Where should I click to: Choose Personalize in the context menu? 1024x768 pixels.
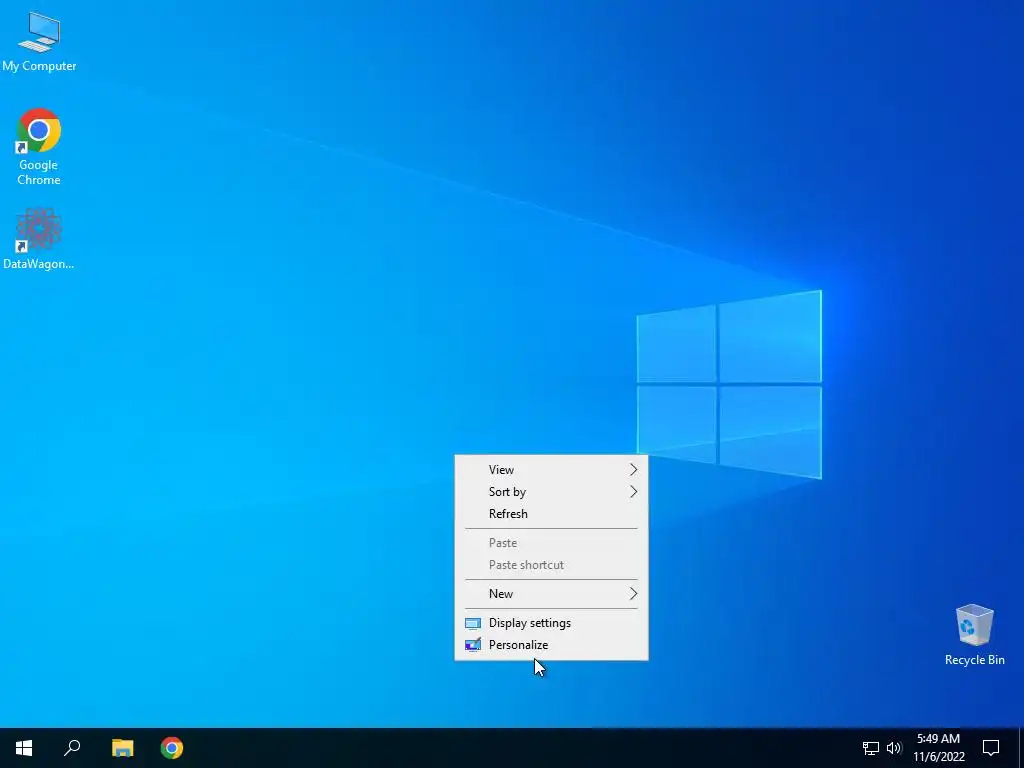(551, 645)
